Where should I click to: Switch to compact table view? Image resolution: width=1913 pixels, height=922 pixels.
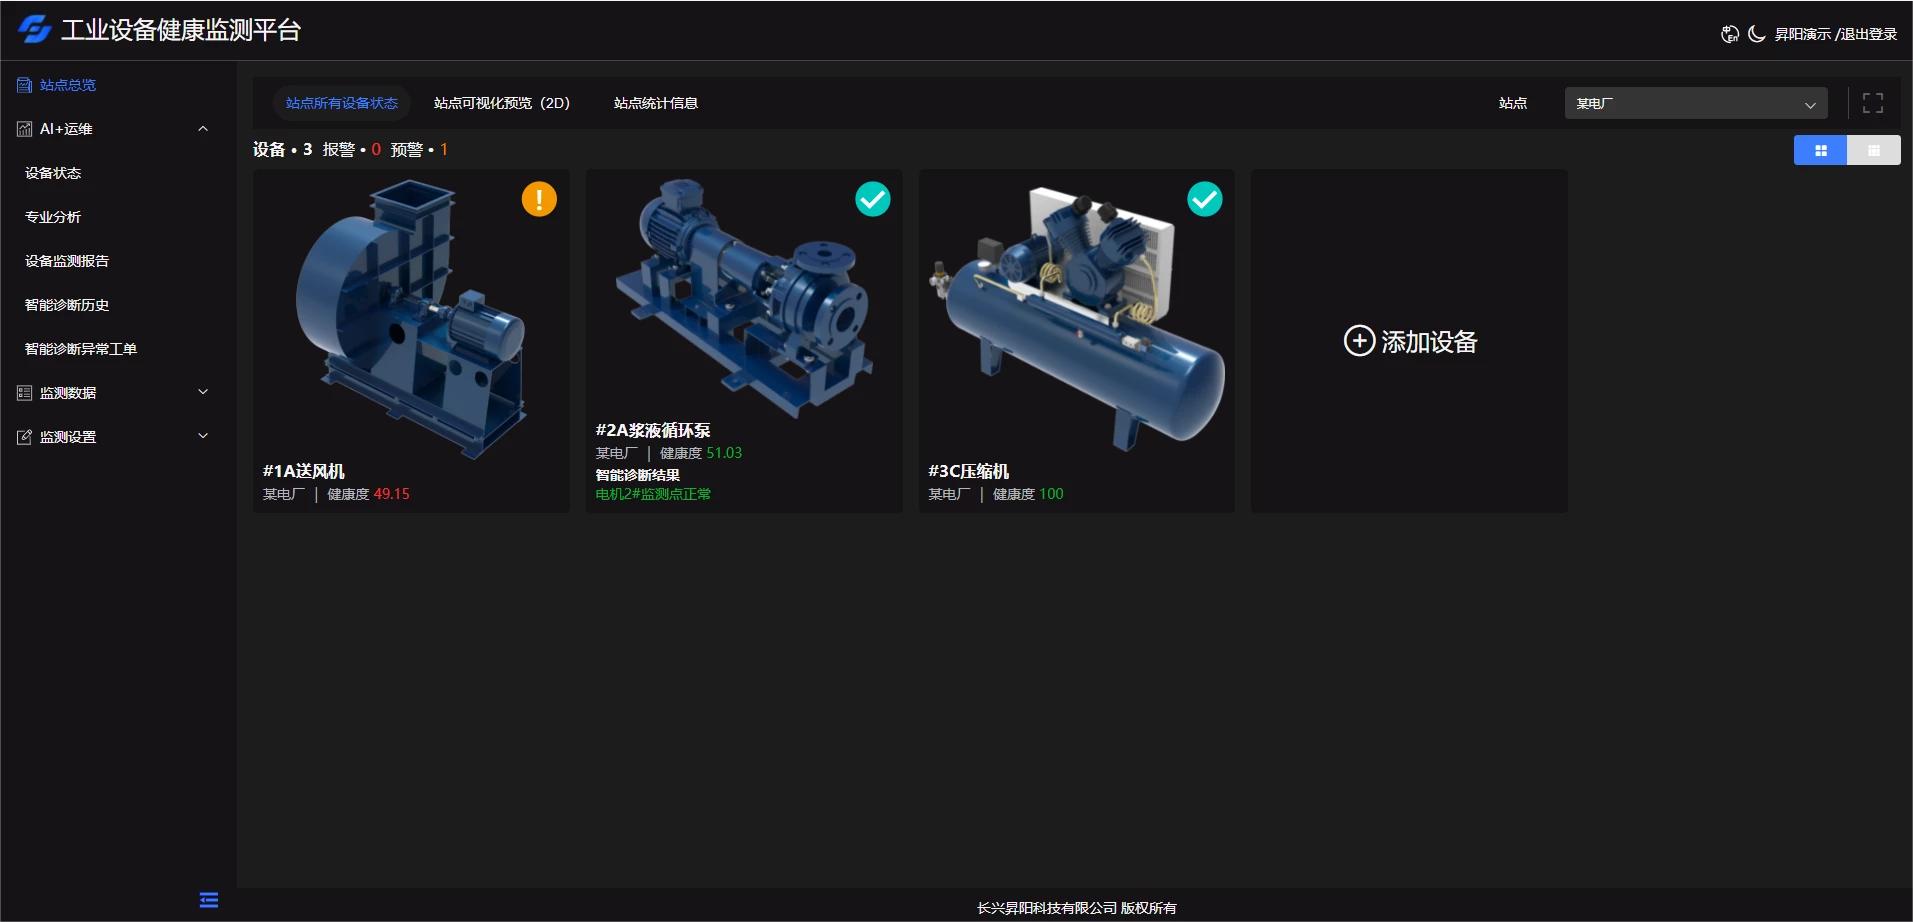1873,150
